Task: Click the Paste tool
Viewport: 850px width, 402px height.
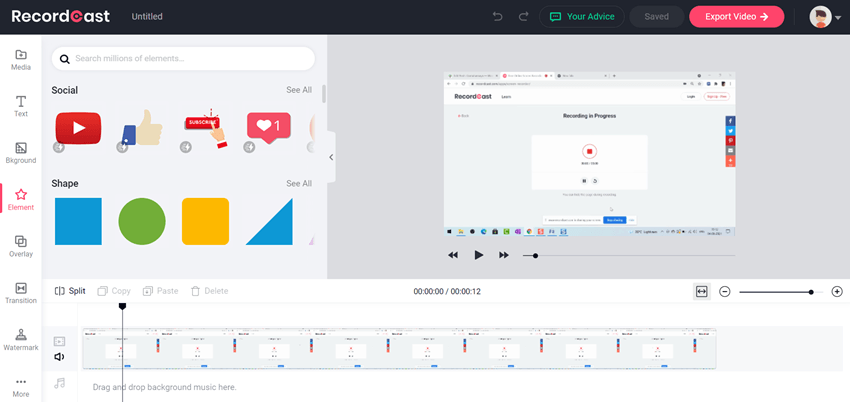Action: pyautogui.click(x=160, y=291)
